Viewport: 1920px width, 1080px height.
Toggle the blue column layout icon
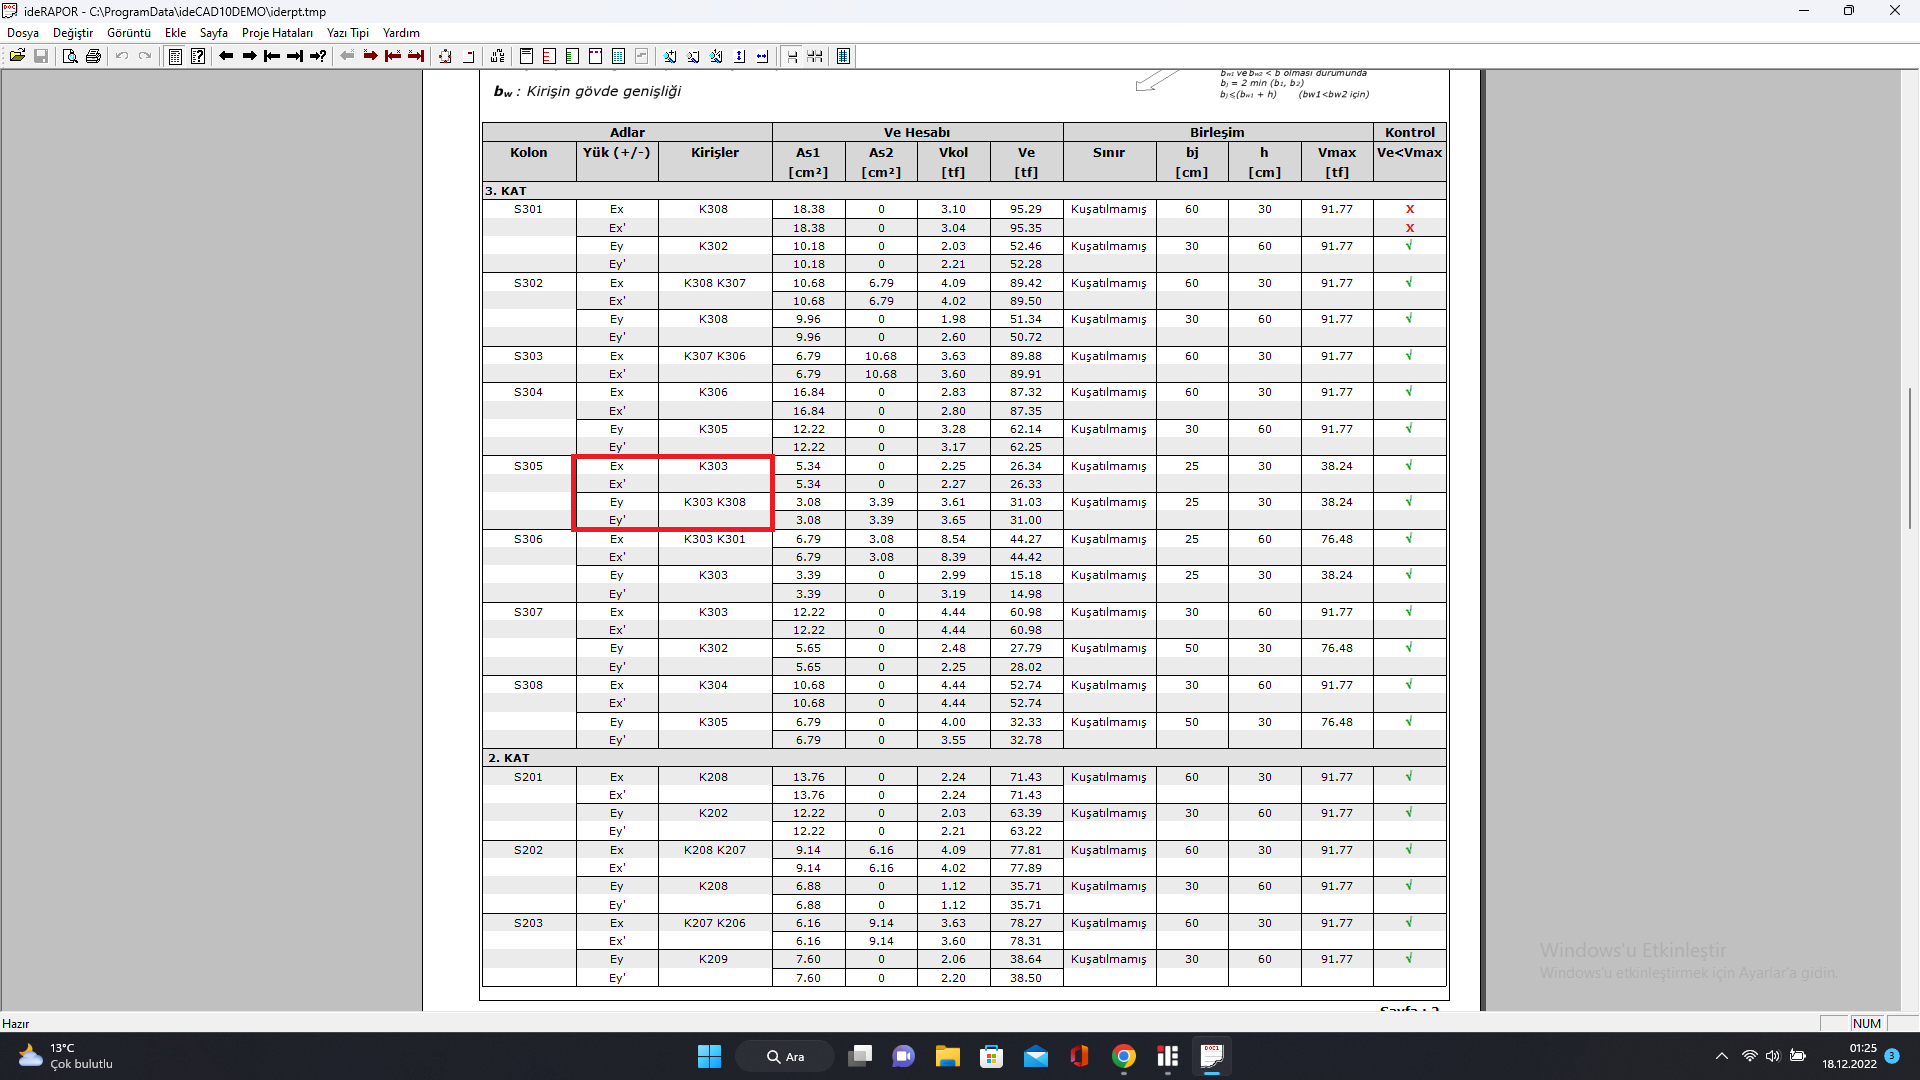click(x=843, y=56)
